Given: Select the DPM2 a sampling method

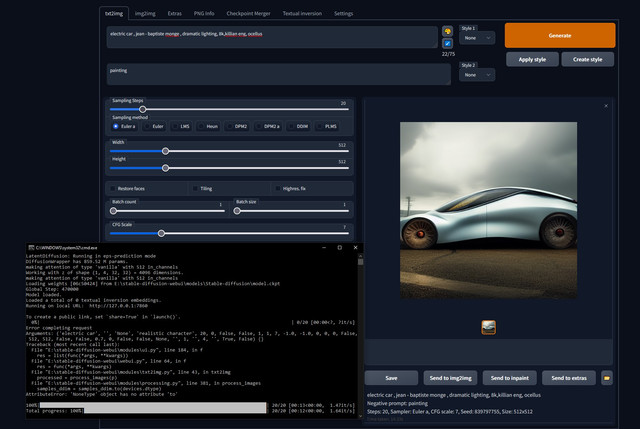Looking at the screenshot, I should click(x=268, y=127).
